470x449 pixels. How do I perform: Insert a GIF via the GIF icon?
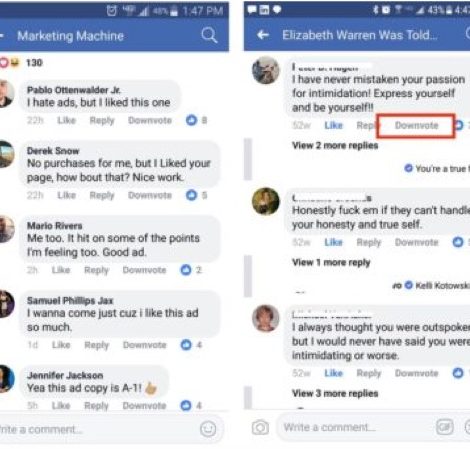(445, 427)
